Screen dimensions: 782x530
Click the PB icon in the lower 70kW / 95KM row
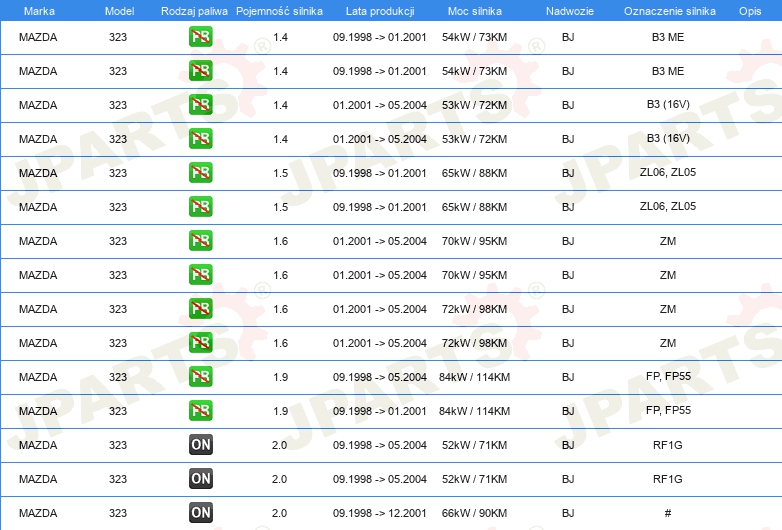pyautogui.click(x=201, y=275)
